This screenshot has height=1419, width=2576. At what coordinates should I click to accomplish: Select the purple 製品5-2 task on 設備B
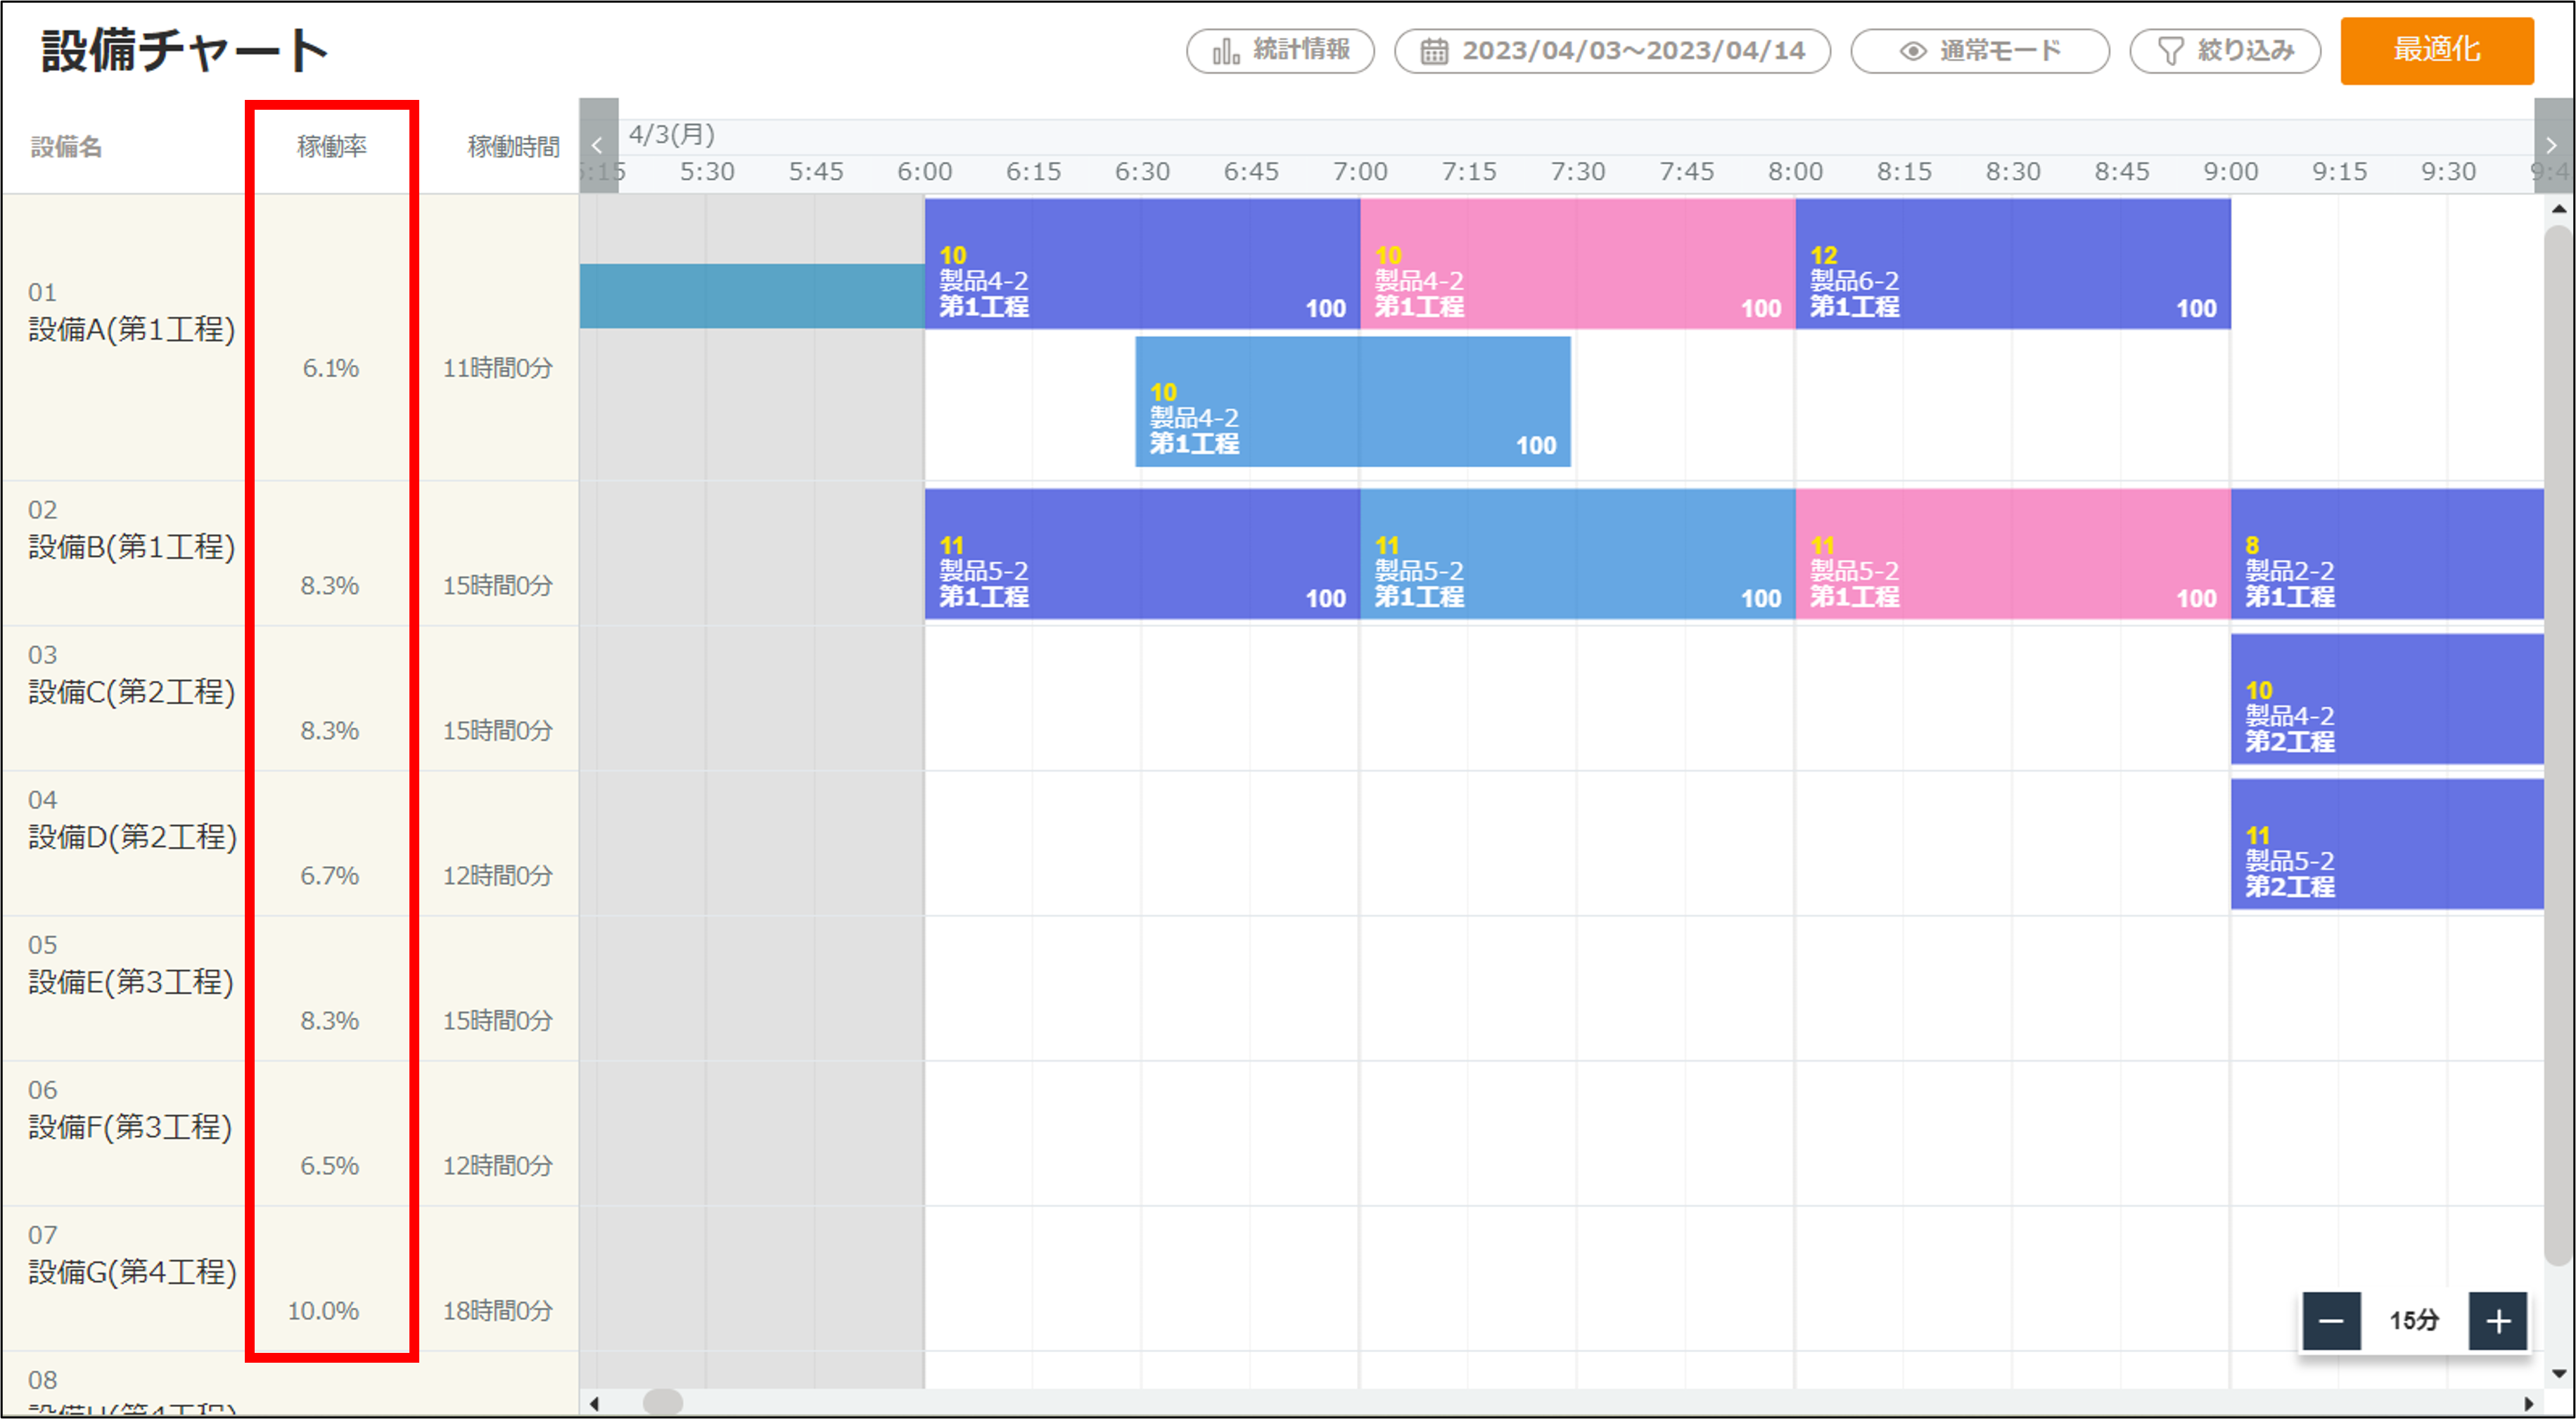pos(1142,553)
